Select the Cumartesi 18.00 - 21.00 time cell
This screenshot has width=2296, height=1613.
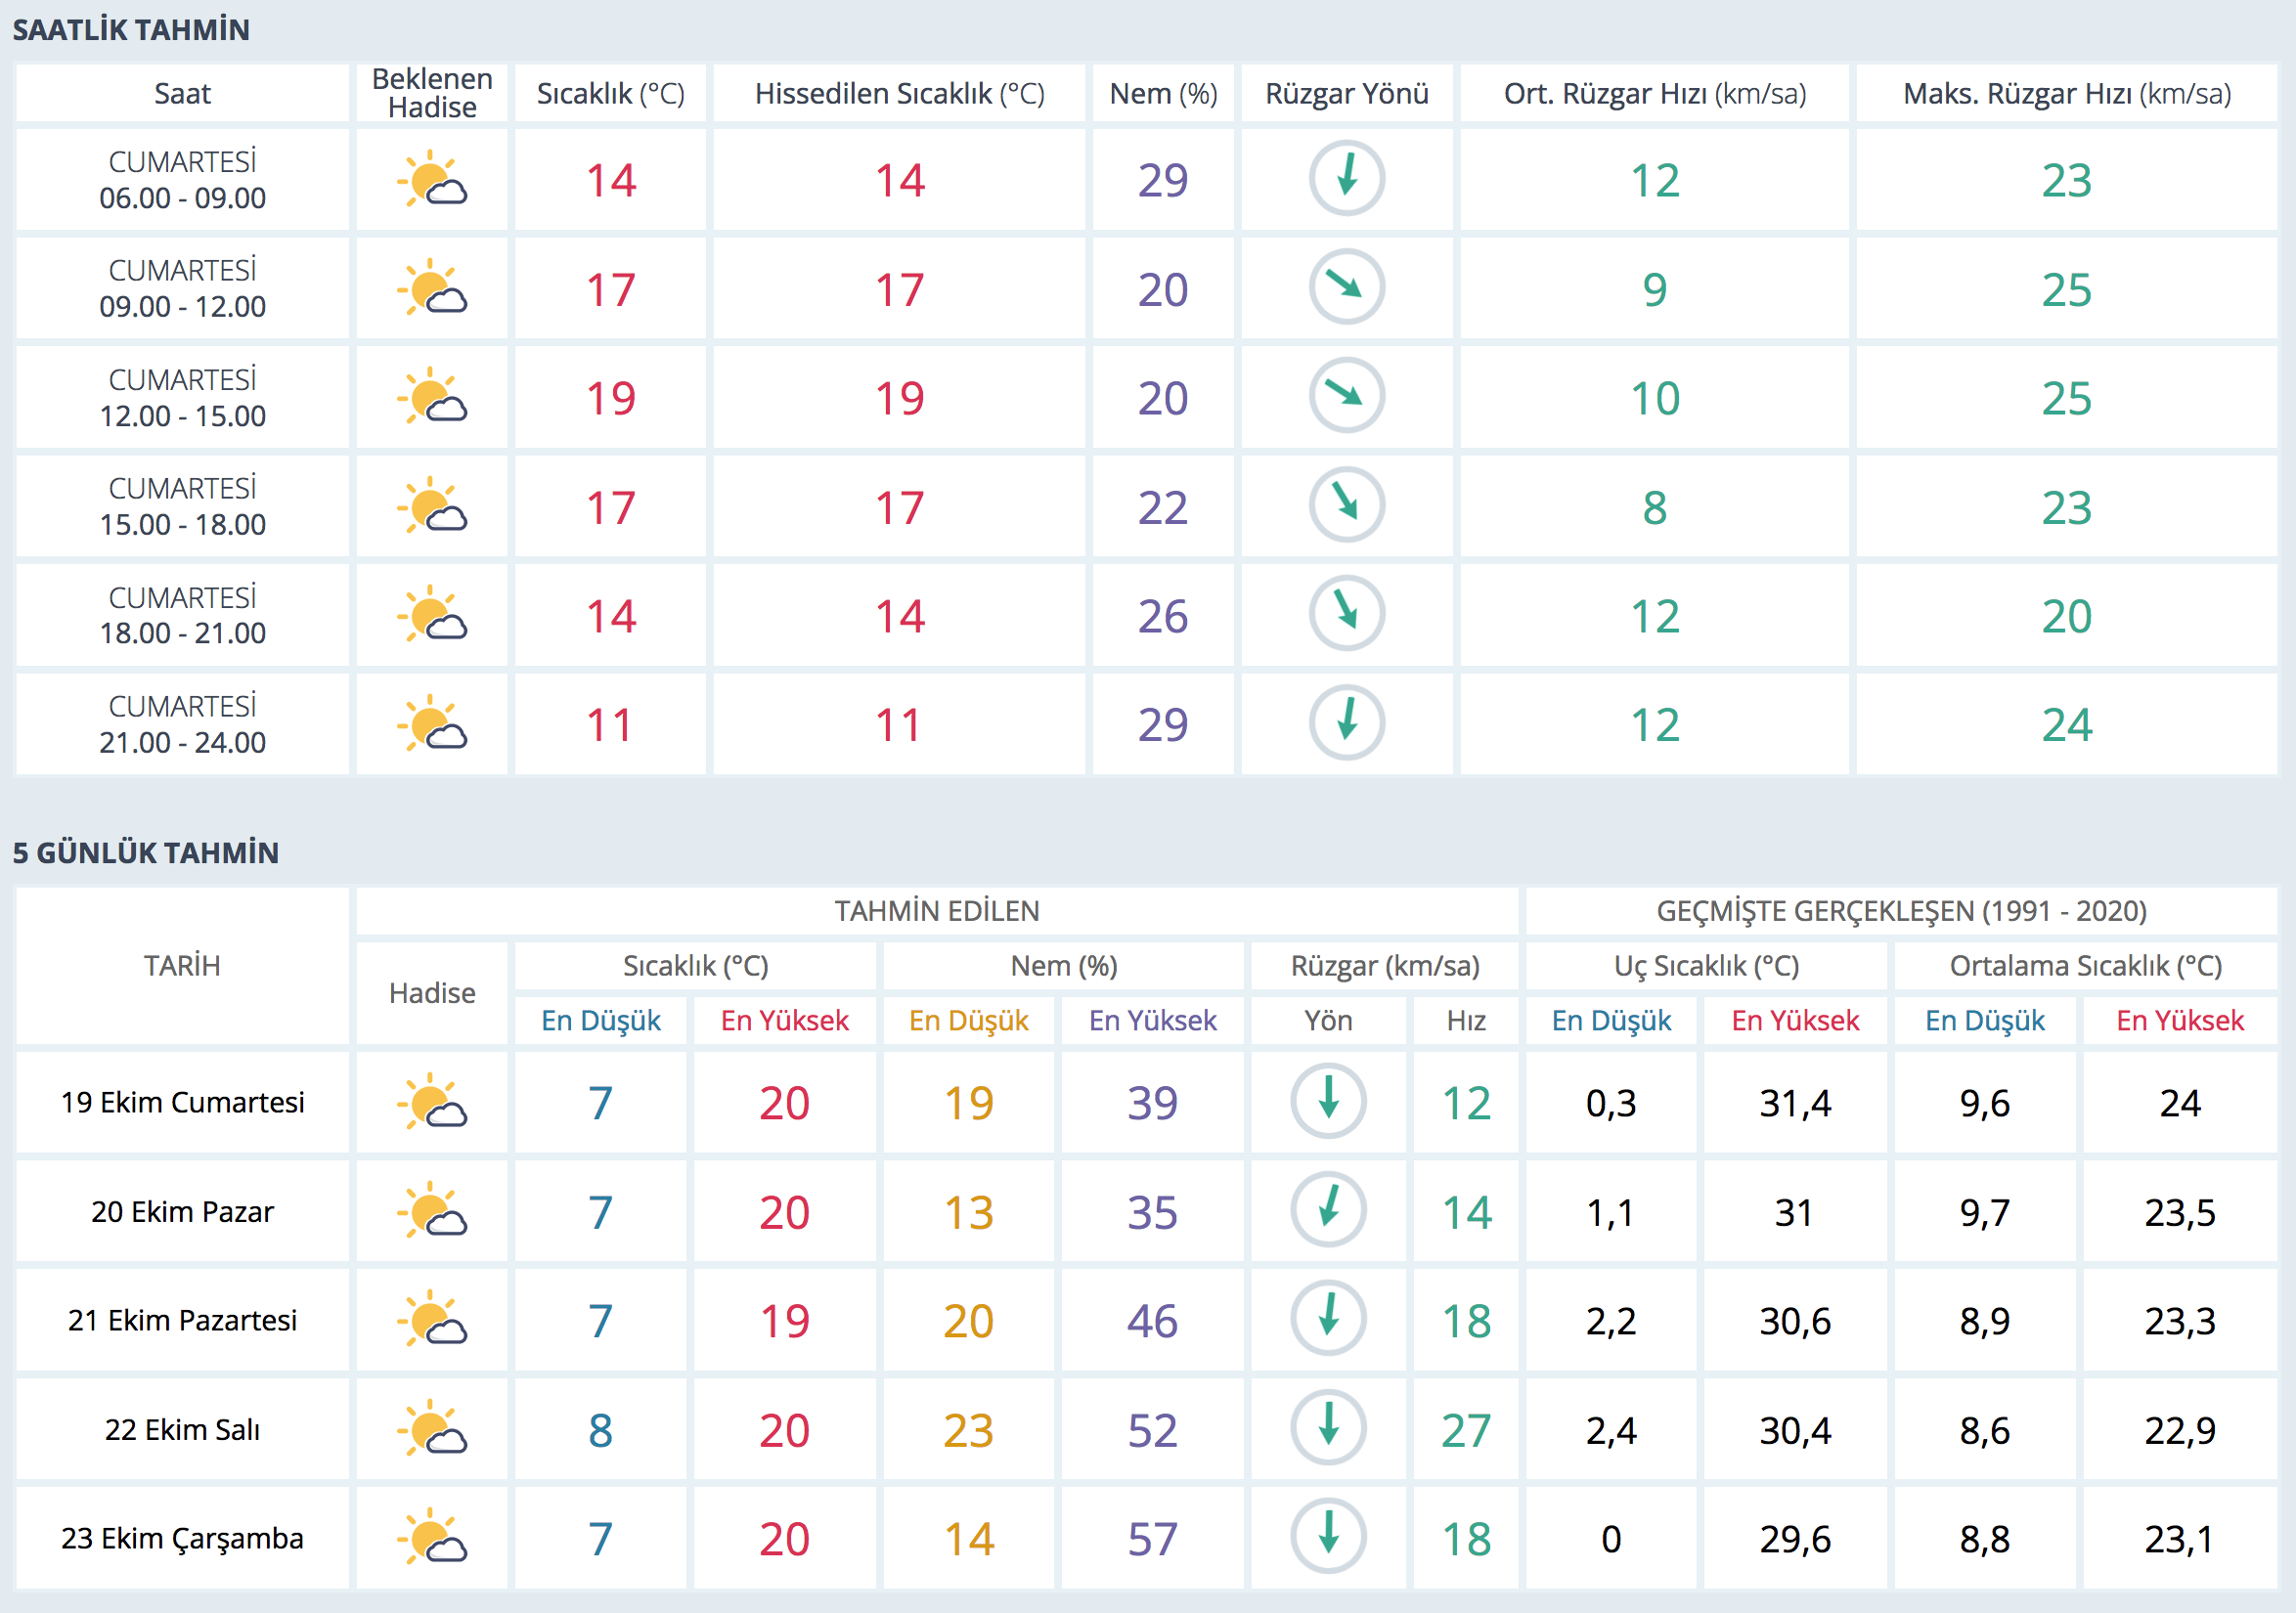point(182,615)
